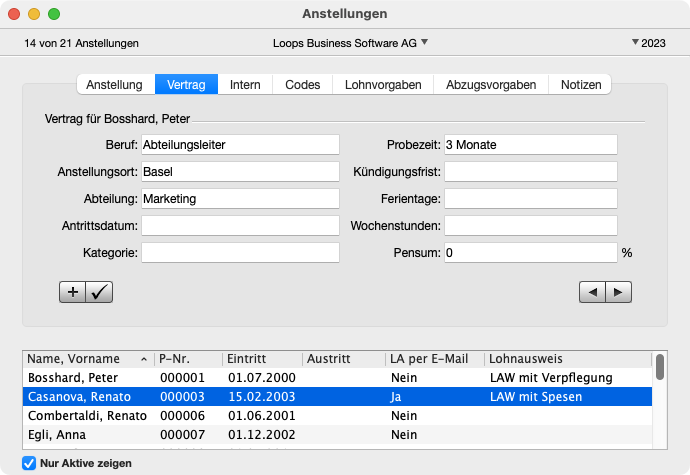690x475 pixels.
Task: Open the Abzugsvorgaben tab
Action: (492, 85)
